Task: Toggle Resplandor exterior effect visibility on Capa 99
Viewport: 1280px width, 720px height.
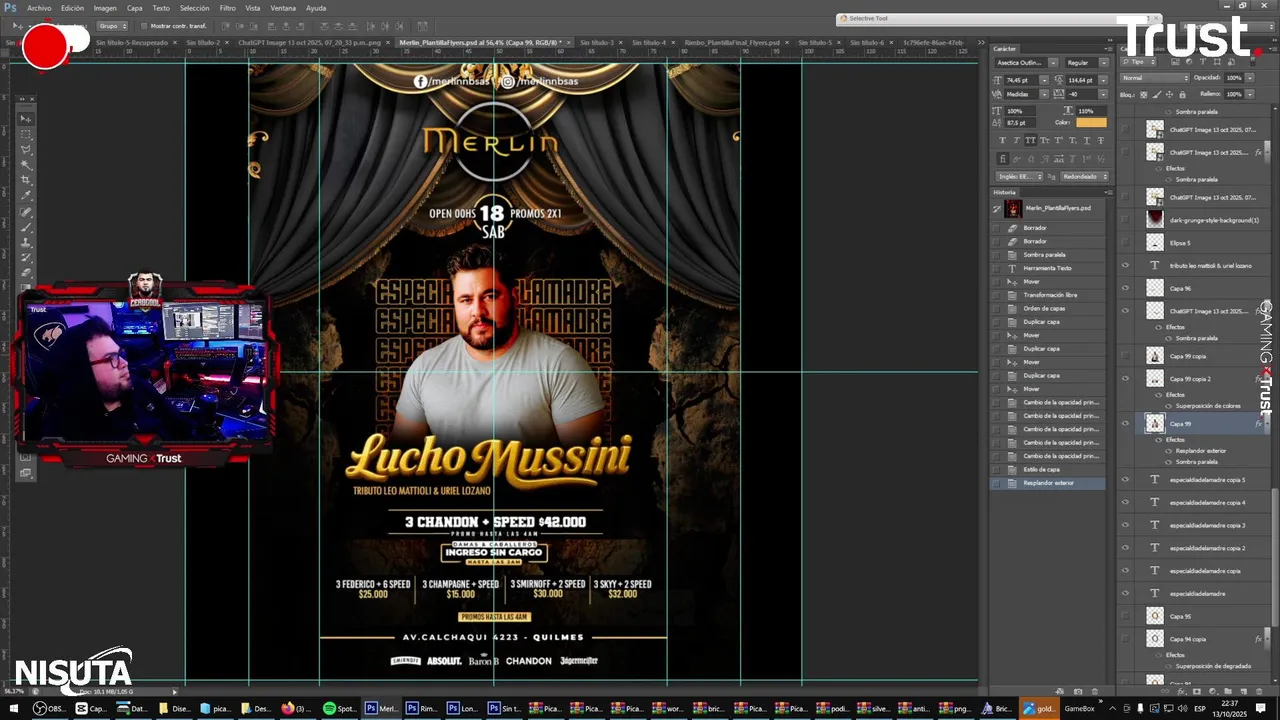Action: [x=1169, y=451]
